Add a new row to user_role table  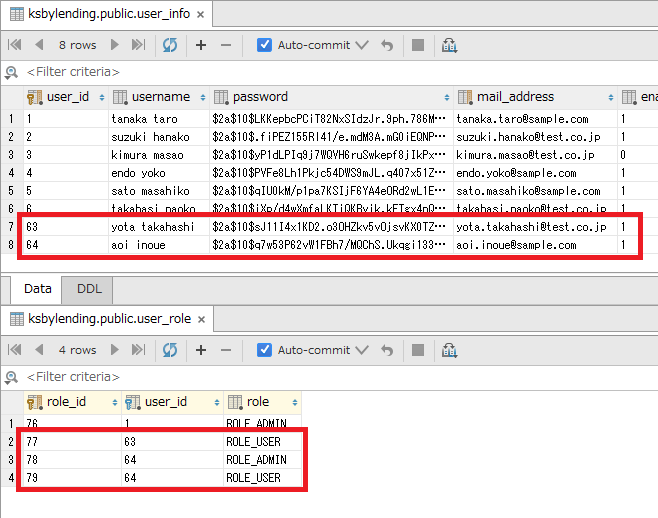point(201,350)
